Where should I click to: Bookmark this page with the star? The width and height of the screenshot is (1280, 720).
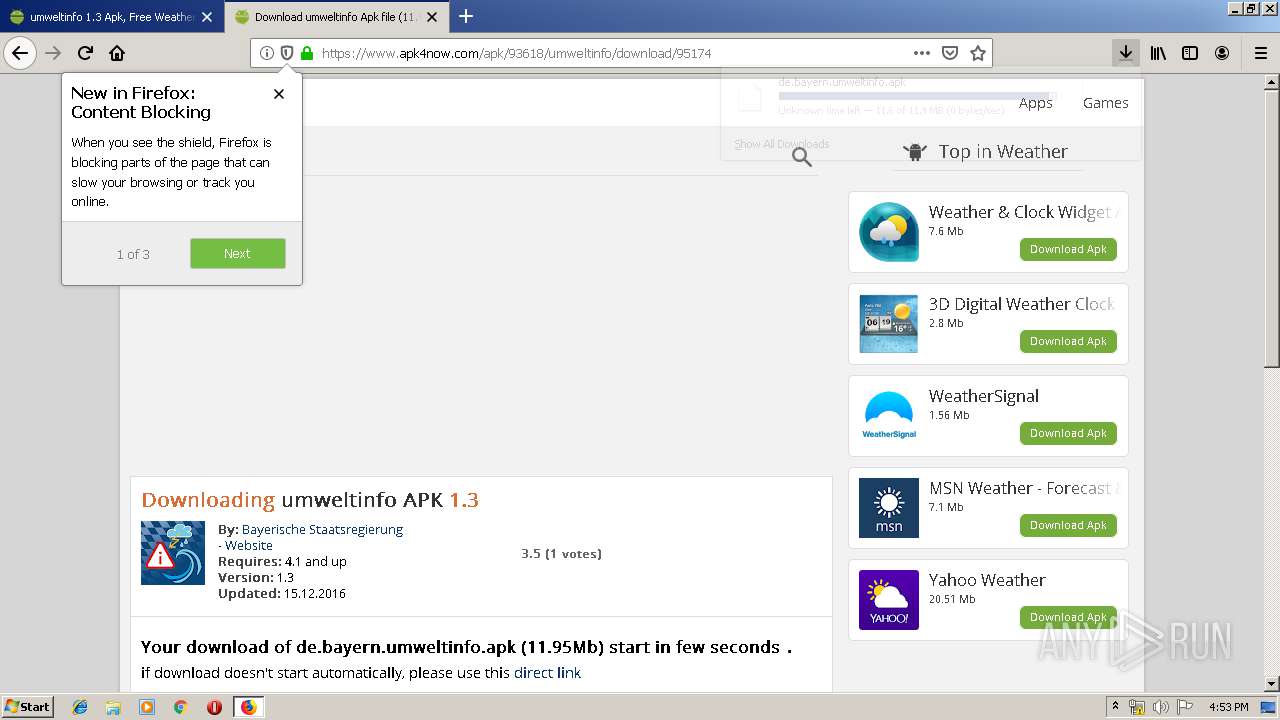click(978, 53)
